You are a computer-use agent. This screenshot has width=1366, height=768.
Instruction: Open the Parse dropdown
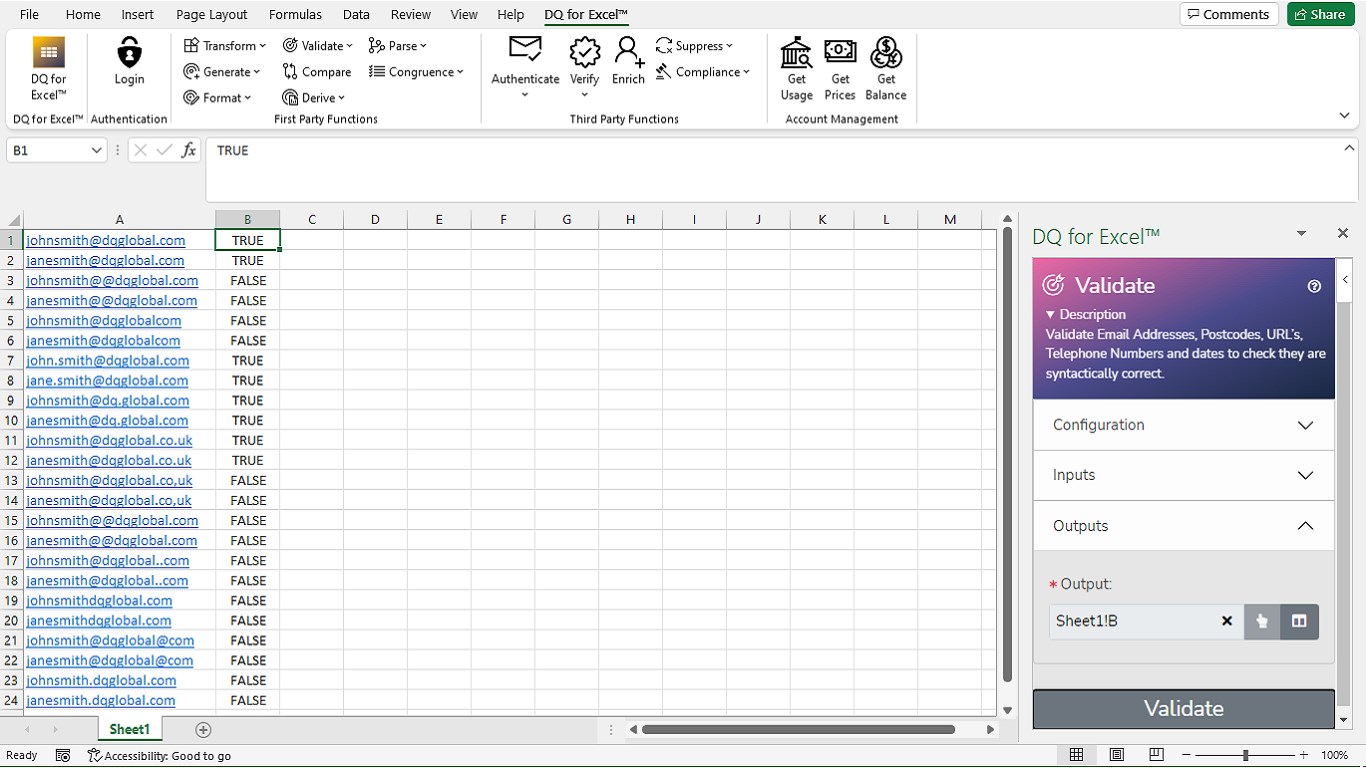click(397, 46)
